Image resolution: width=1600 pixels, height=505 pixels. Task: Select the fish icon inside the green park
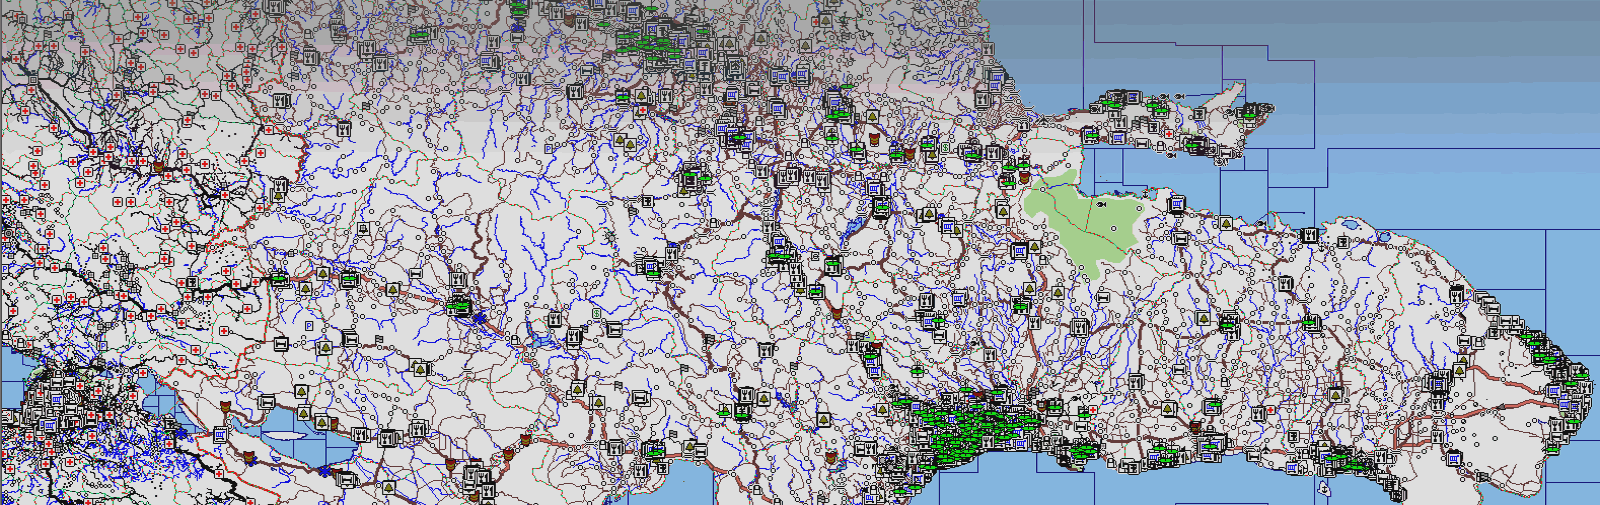(1101, 204)
